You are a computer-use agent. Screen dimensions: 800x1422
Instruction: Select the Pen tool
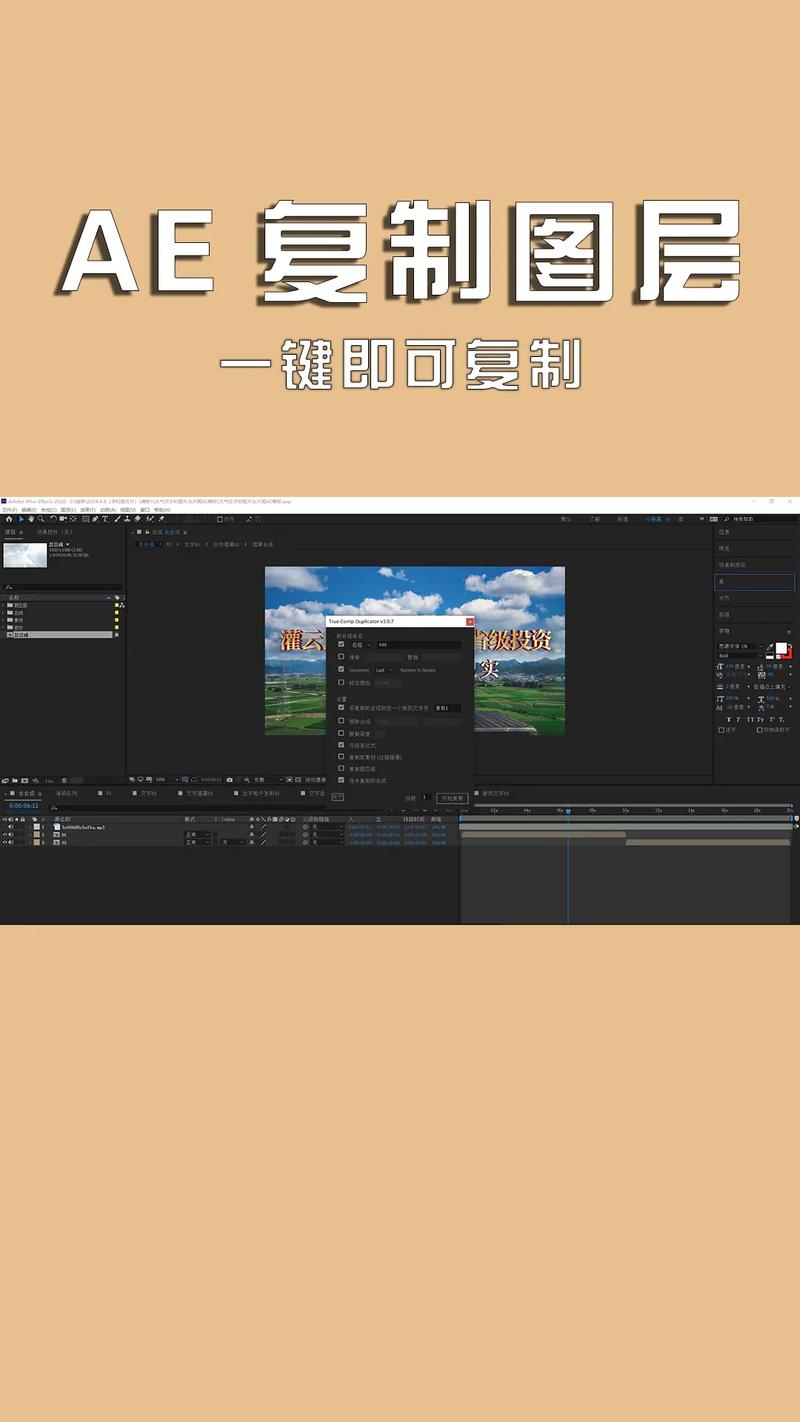[94, 519]
